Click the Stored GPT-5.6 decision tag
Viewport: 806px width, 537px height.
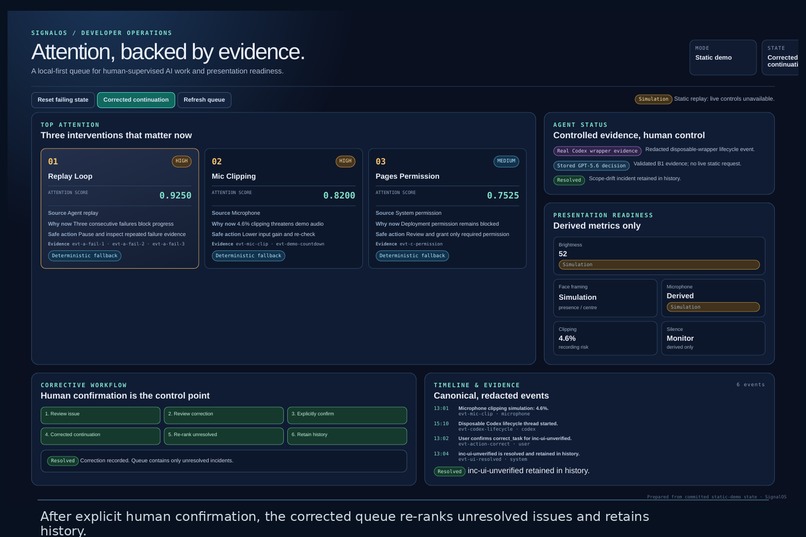pyautogui.click(x=591, y=165)
